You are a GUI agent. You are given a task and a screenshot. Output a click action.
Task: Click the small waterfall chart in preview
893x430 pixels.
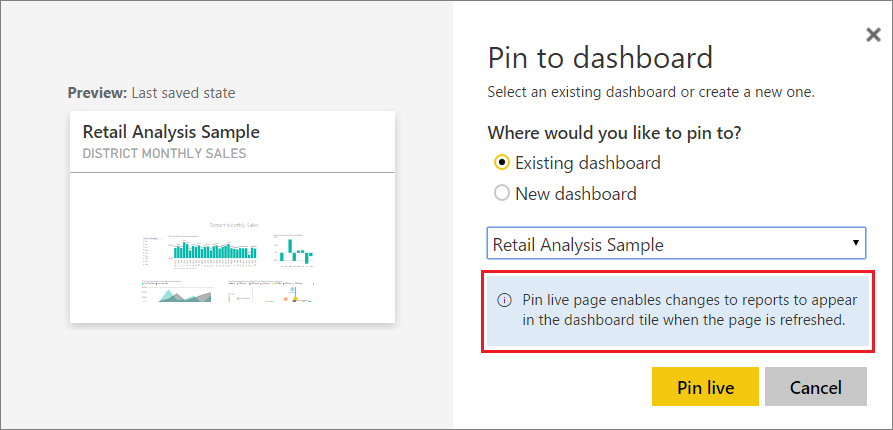click(x=293, y=251)
